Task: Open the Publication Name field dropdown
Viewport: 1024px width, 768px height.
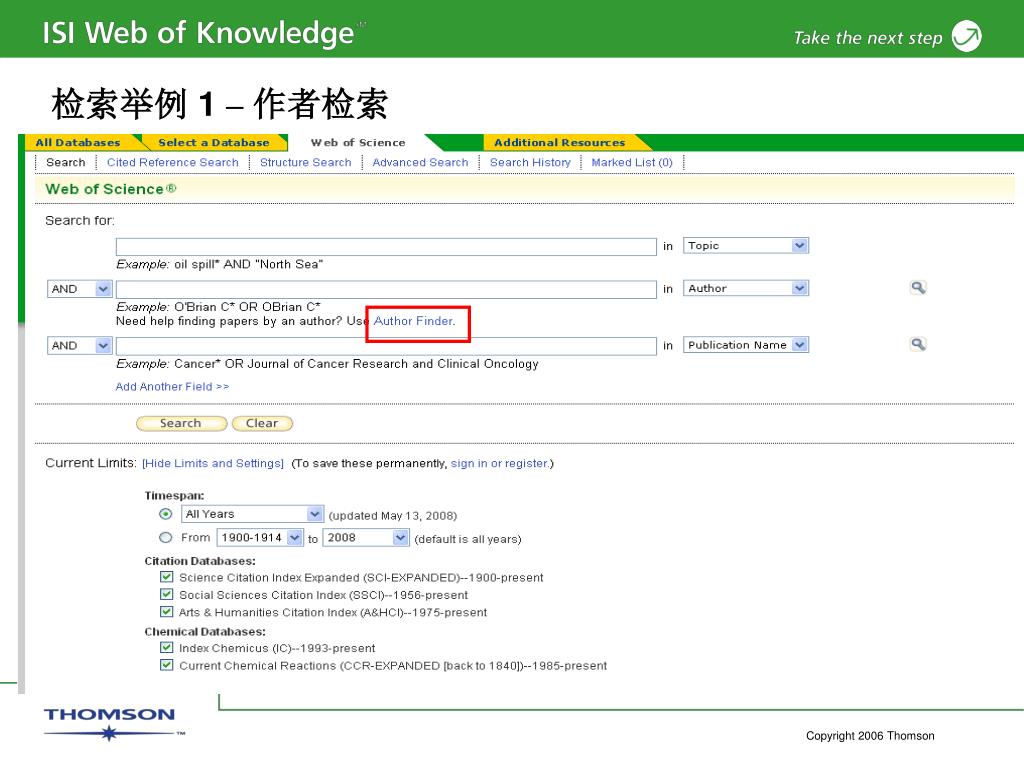Action: [746, 345]
